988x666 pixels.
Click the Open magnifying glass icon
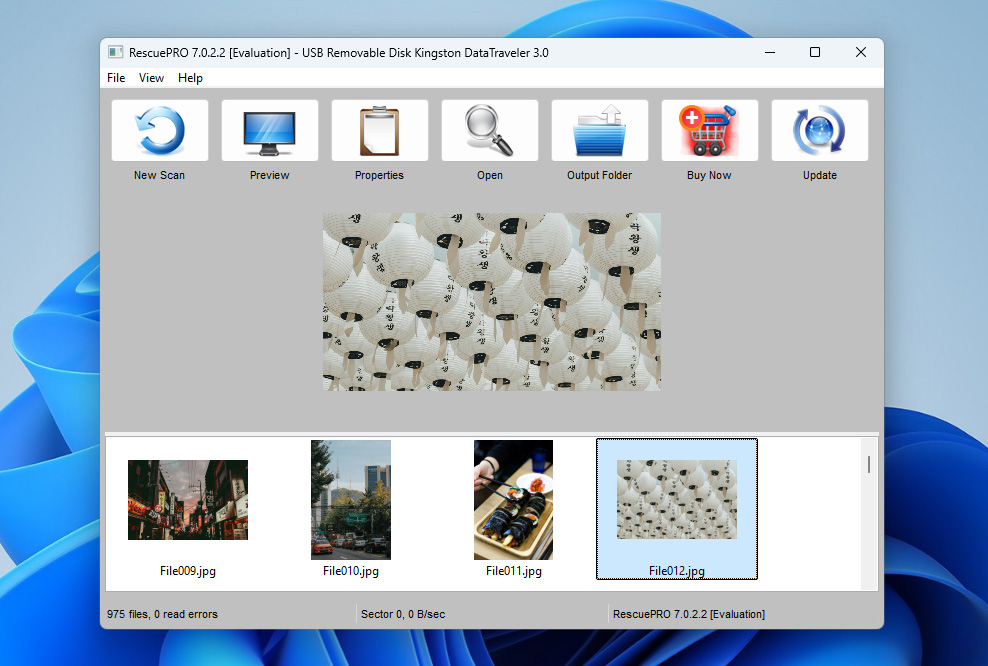coord(490,131)
